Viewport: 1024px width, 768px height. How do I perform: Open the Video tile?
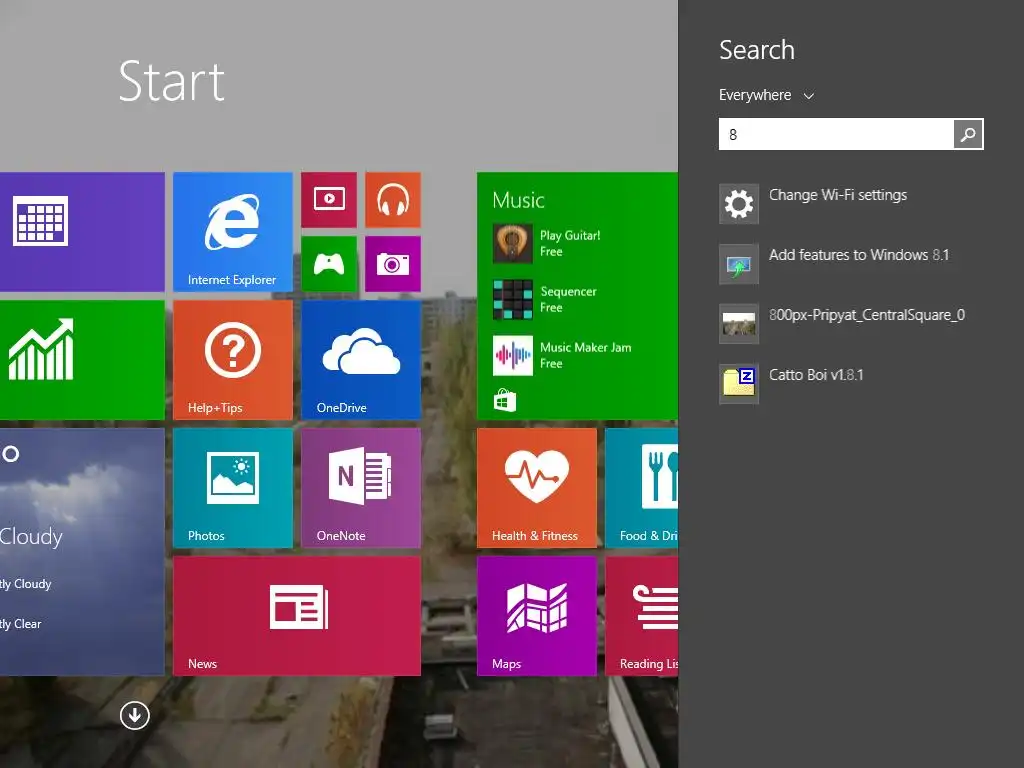click(x=329, y=200)
